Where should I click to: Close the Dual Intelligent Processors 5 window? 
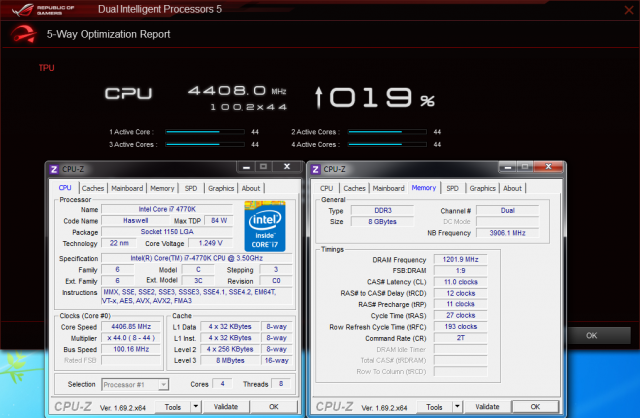[629, 10]
